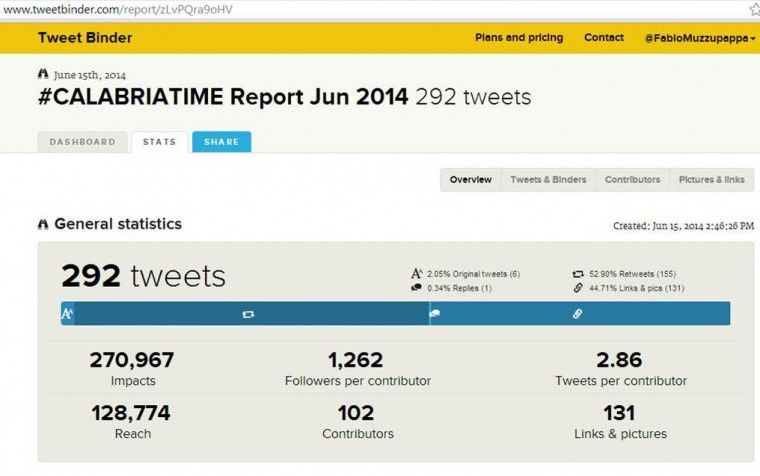This screenshot has height=476, width=760.
Task: Click the 128,774 Reach value
Action: [x=131, y=413]
